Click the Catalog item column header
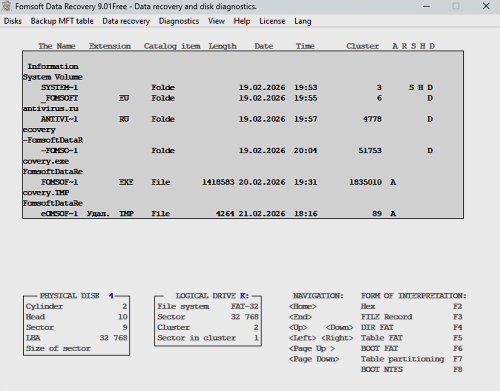 tap(172, 46)
